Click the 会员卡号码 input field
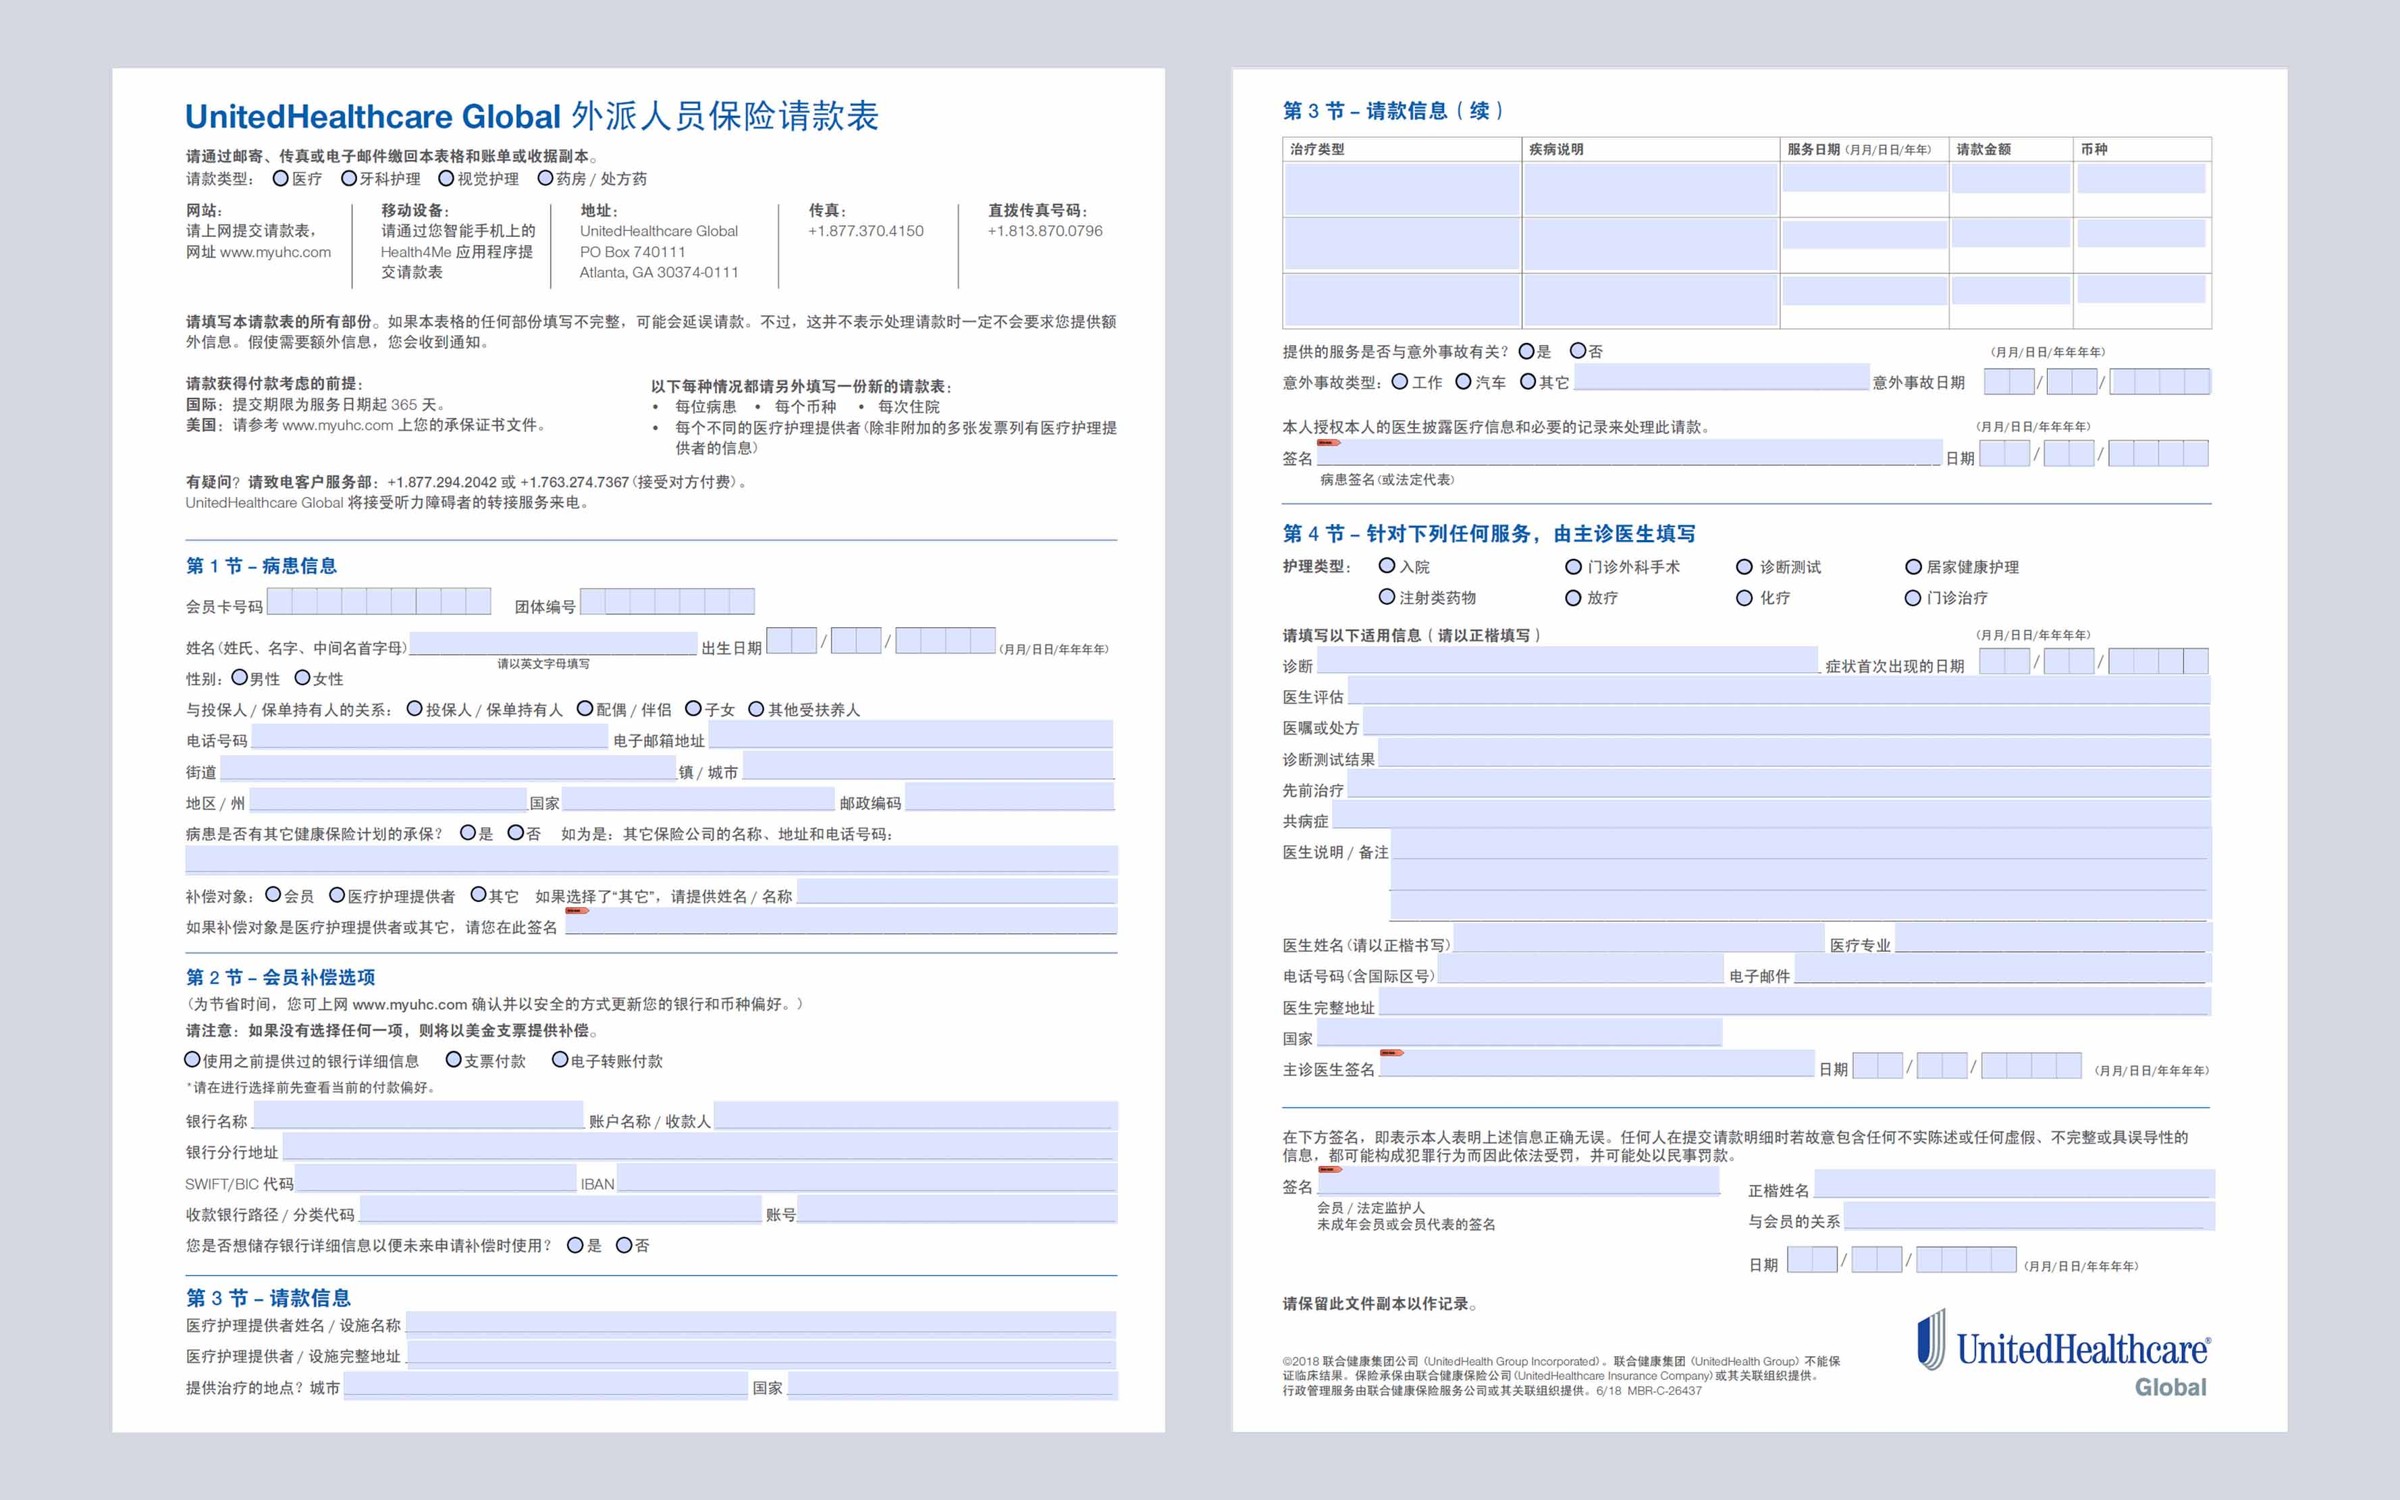This screenshot has height=1500, width=2400. coord(379,601)
